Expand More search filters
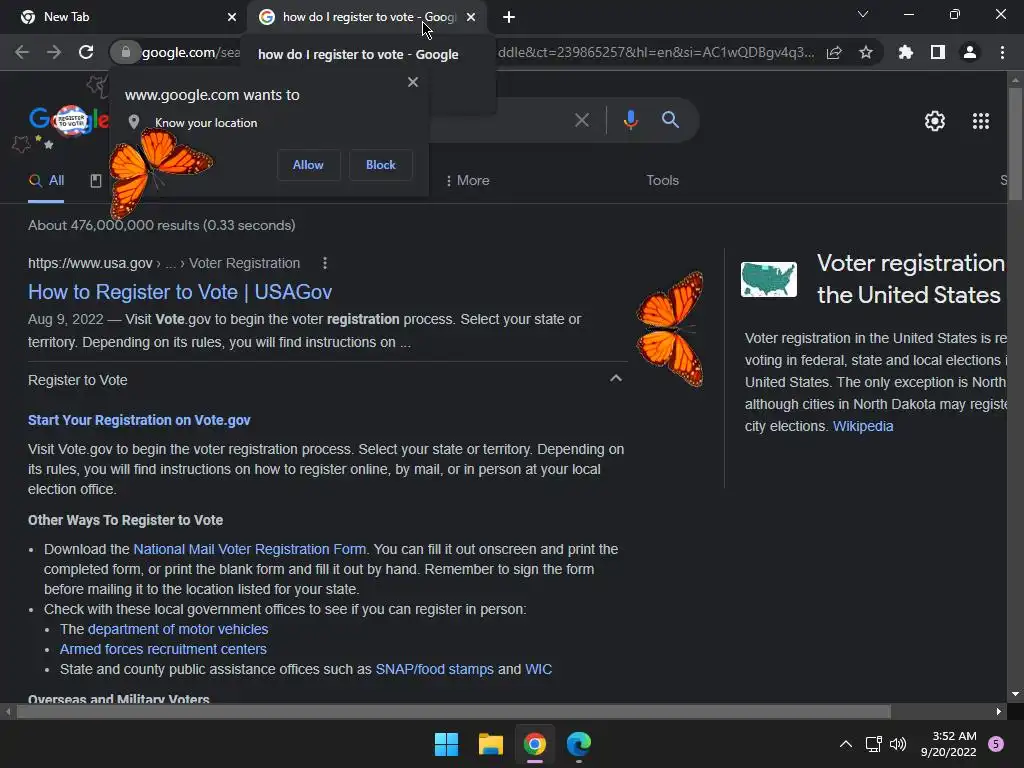Image resolution: width=1024 pixels, height=768 pixels. (x=467, y=180)
